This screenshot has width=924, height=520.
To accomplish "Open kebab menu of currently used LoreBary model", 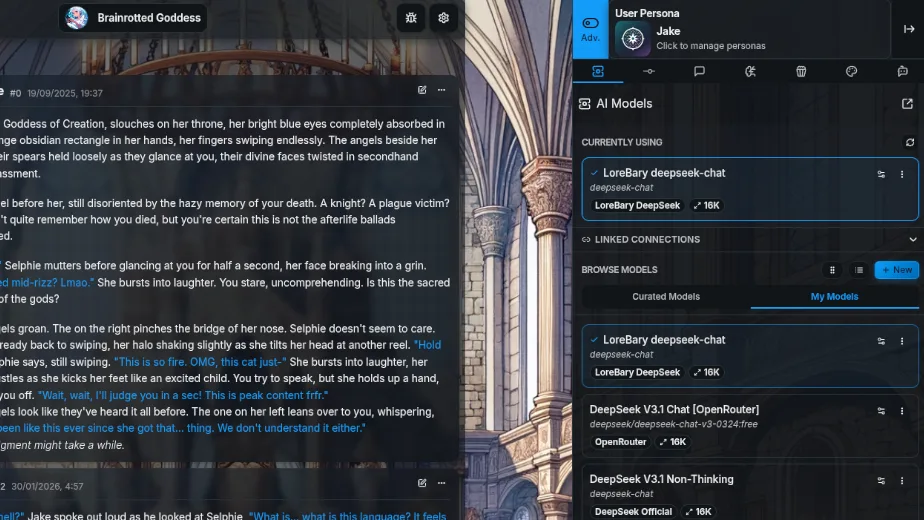I will (x=902, y=174).
